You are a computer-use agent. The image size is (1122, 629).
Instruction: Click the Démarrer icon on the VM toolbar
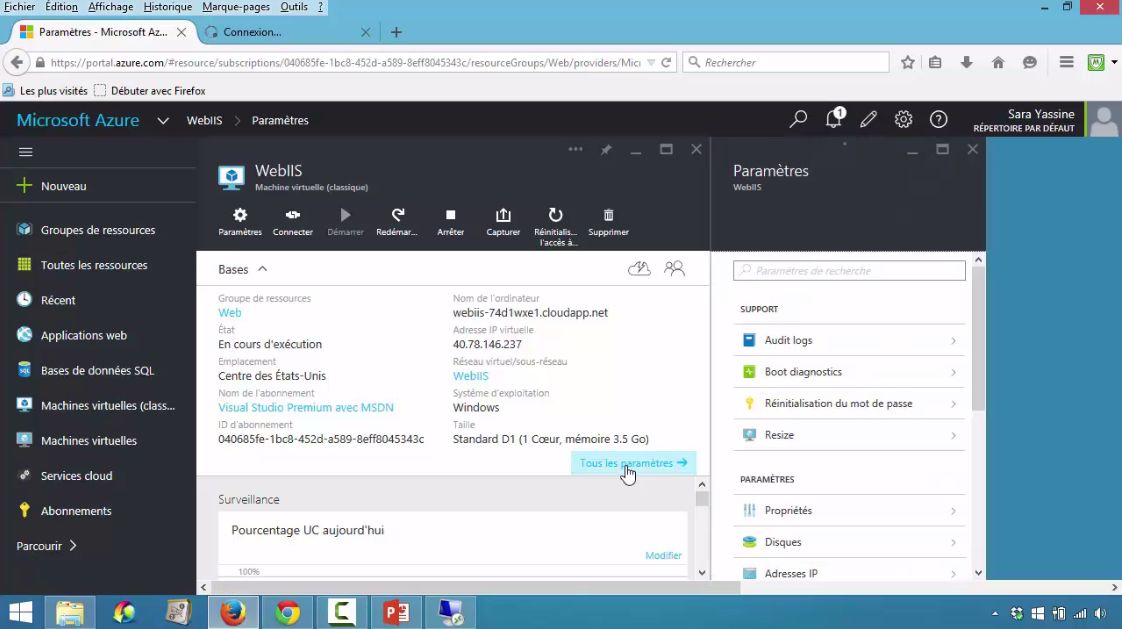point(345,220)
